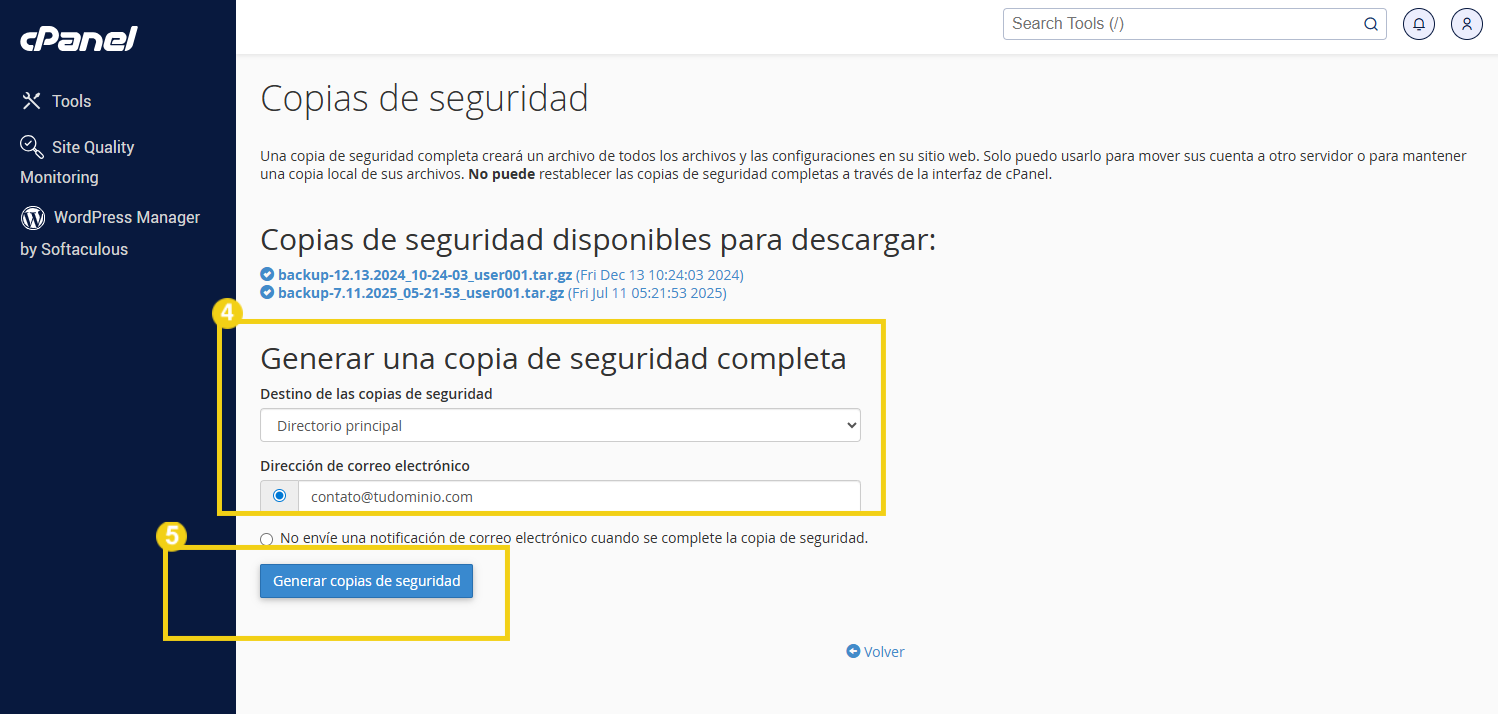The width and height of the screenshot is (1498, 714).
Task: Click the search magnifier icon
Action: (x=1371, y=24)
